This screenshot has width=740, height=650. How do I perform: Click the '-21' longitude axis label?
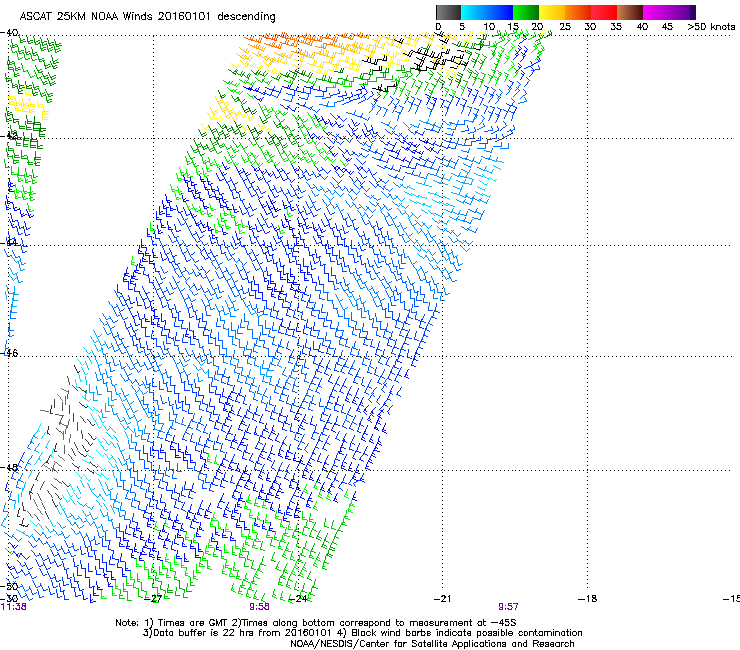pyautogui.click(x=443, y=599)
